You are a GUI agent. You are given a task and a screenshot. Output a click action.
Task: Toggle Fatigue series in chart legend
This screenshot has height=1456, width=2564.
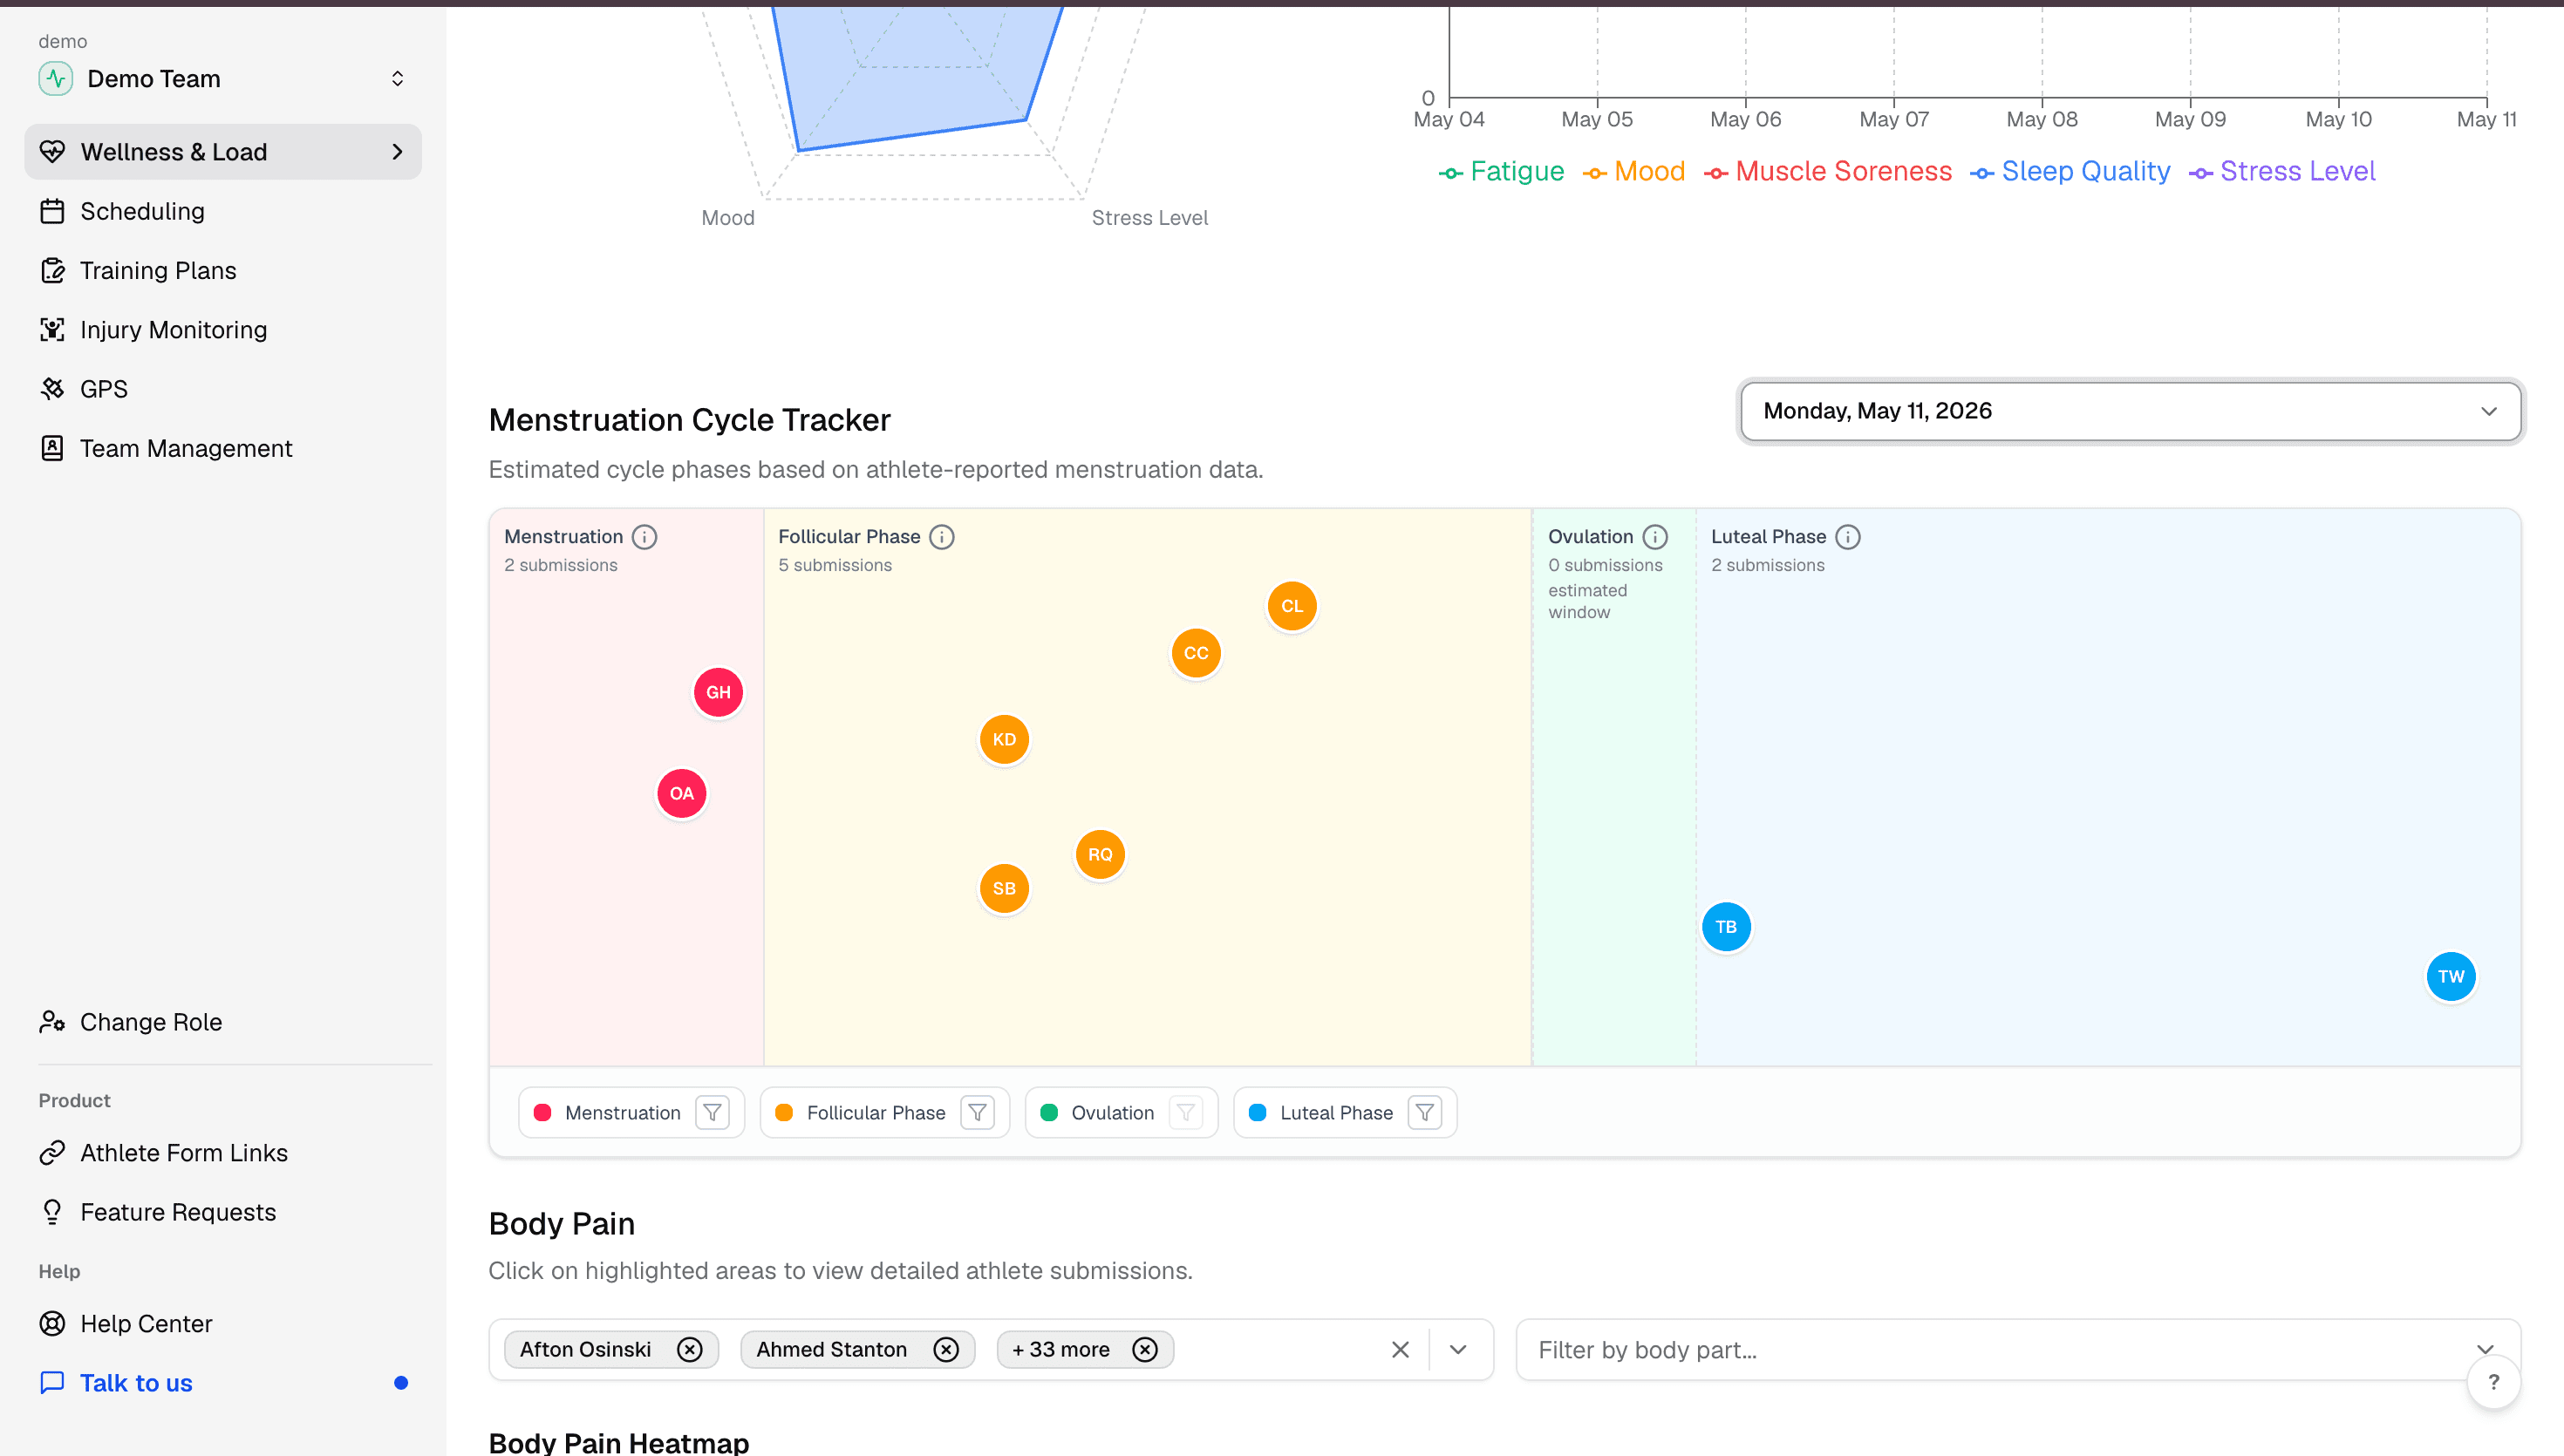click(1501, 172)
